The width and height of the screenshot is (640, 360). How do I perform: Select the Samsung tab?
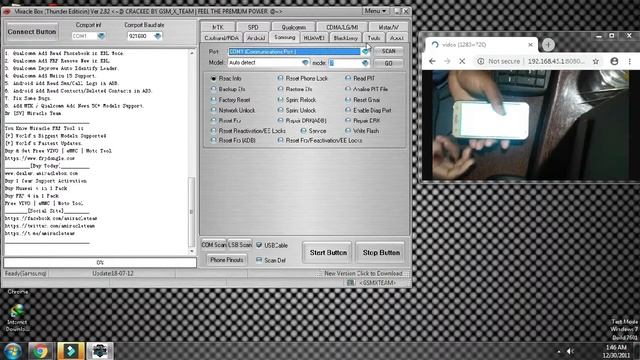tap(284, 37)
